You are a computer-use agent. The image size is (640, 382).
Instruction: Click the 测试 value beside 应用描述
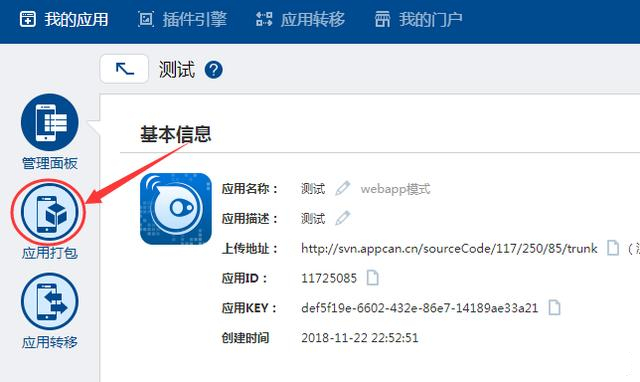313,219
